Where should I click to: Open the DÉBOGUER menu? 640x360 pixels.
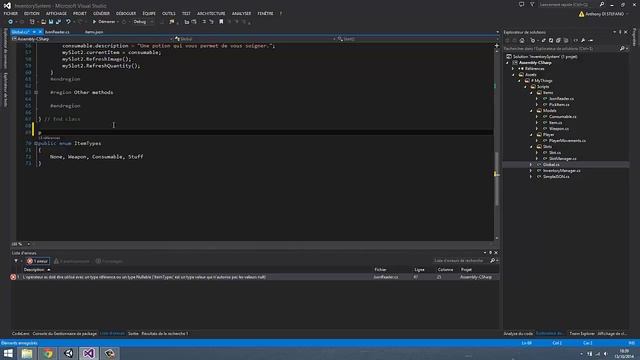pos(126,13)
